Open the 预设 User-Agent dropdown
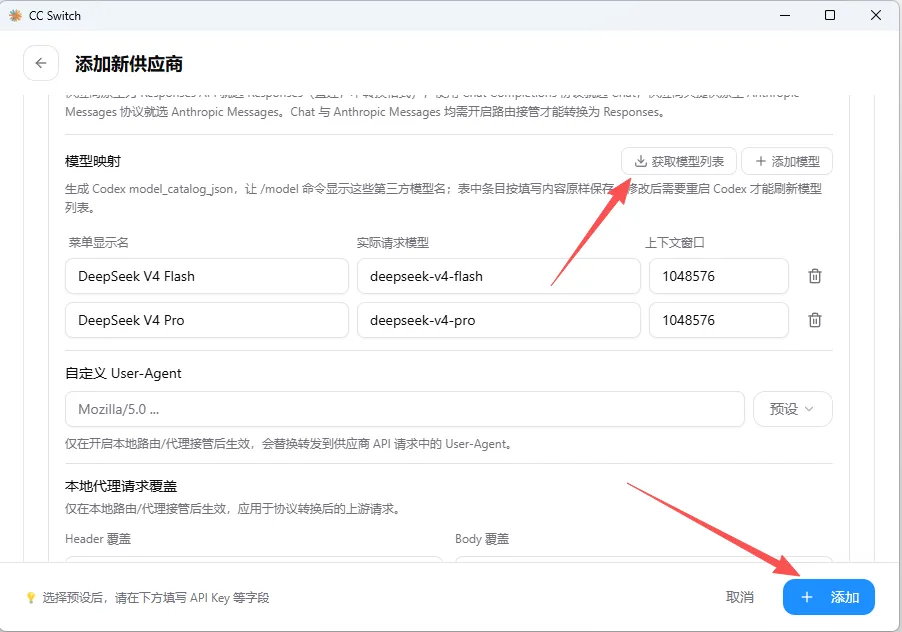902x632 pixels. (793, 409)
